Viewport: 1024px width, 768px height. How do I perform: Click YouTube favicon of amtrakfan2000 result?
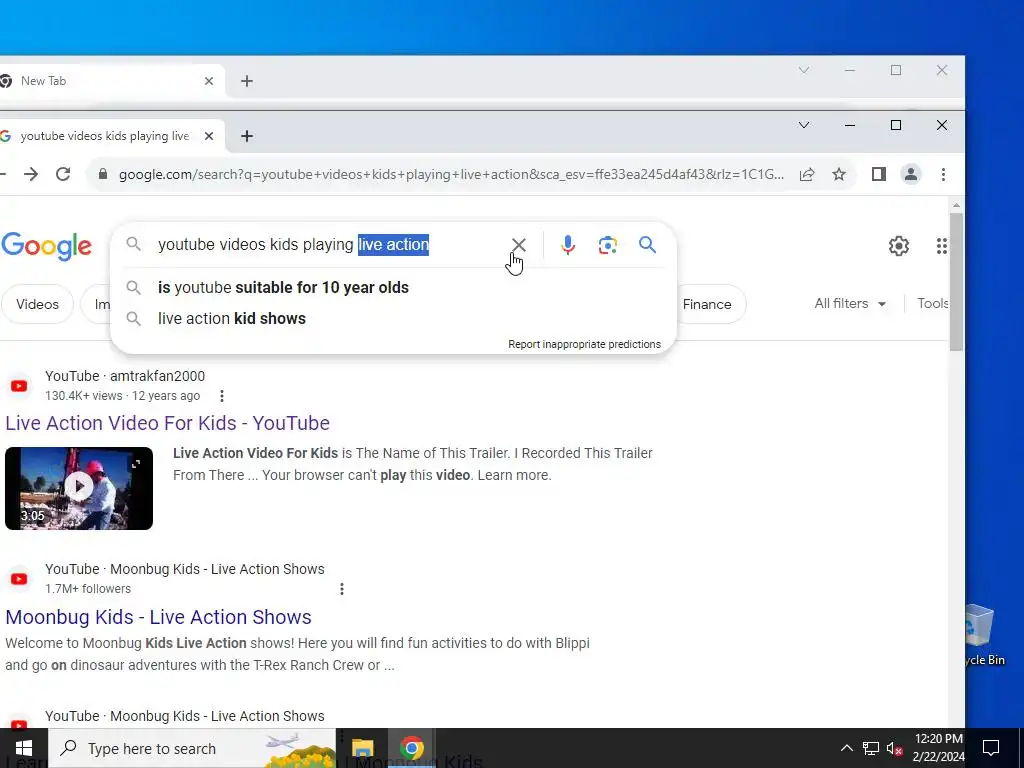pyautogui.click(x=19, y=386)
